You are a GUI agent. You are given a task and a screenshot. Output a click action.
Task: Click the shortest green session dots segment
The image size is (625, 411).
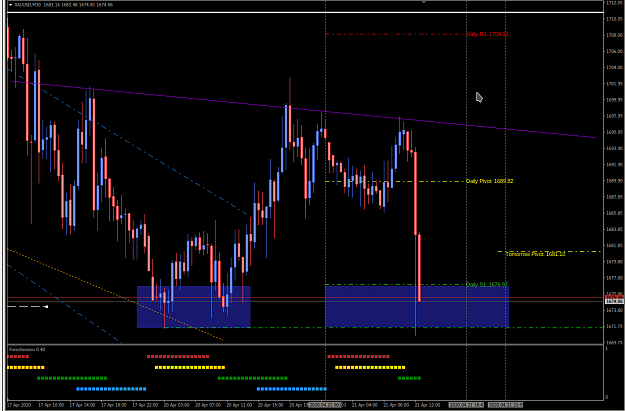pos(409,378)
